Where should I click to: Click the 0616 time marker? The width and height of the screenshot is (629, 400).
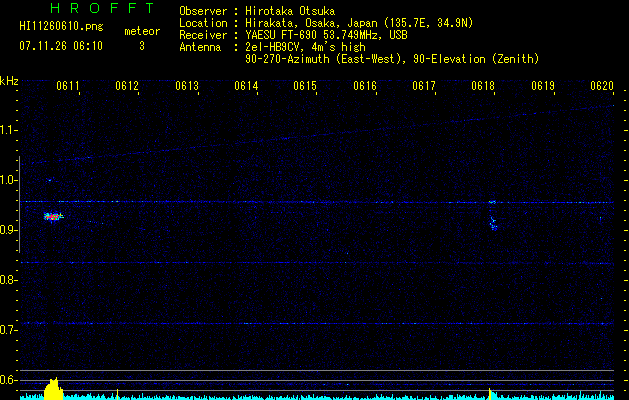coord(365,86)
